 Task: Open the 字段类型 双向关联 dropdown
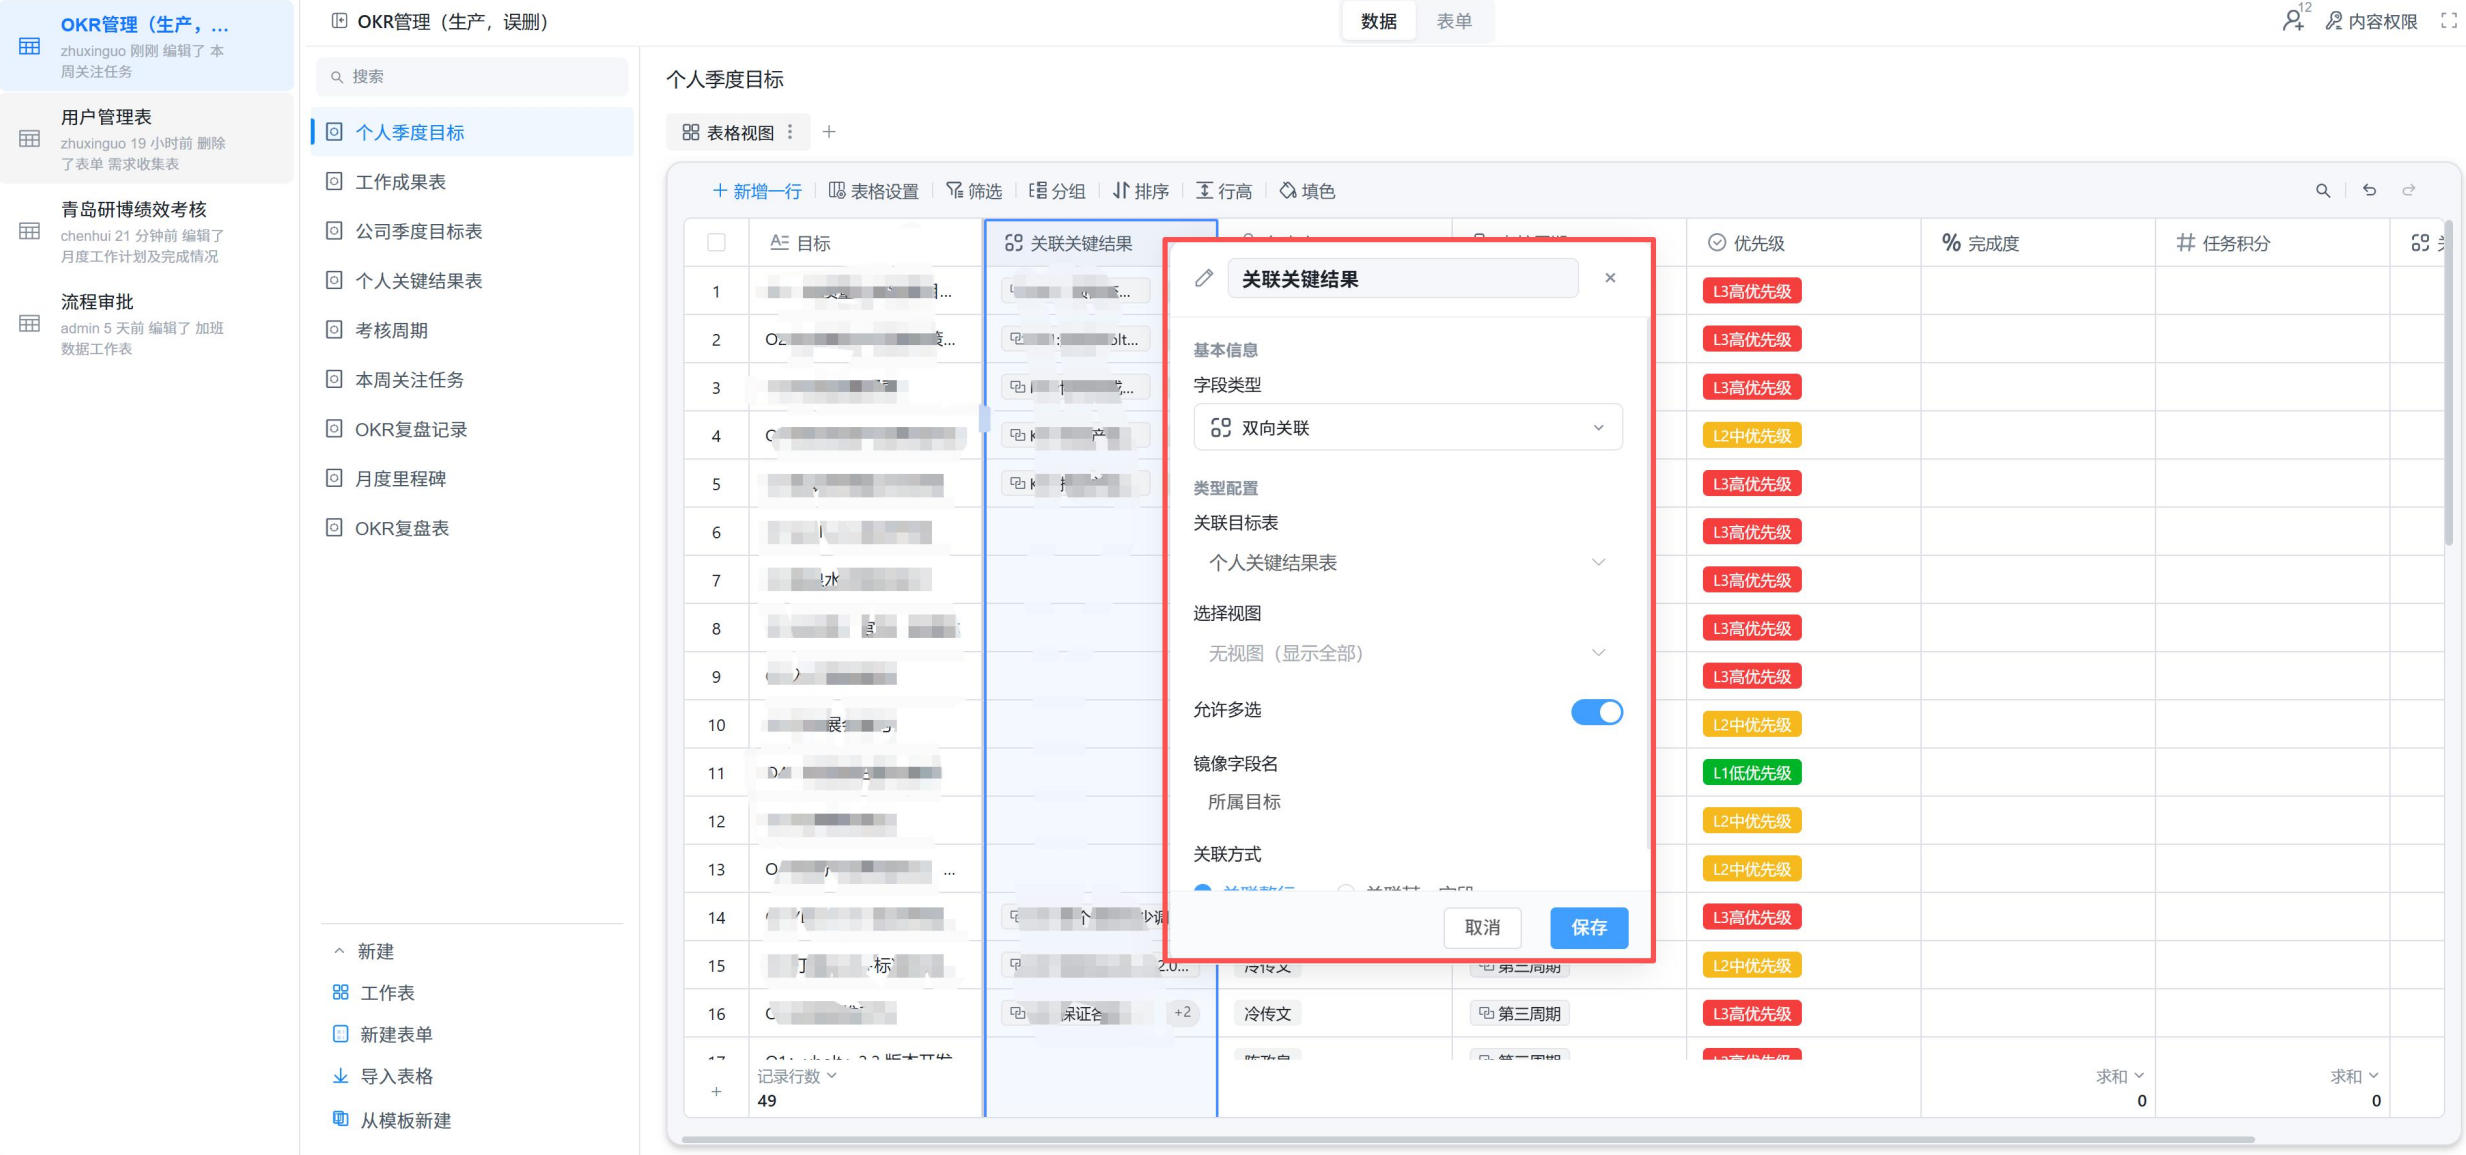(x=1407, y=428)
